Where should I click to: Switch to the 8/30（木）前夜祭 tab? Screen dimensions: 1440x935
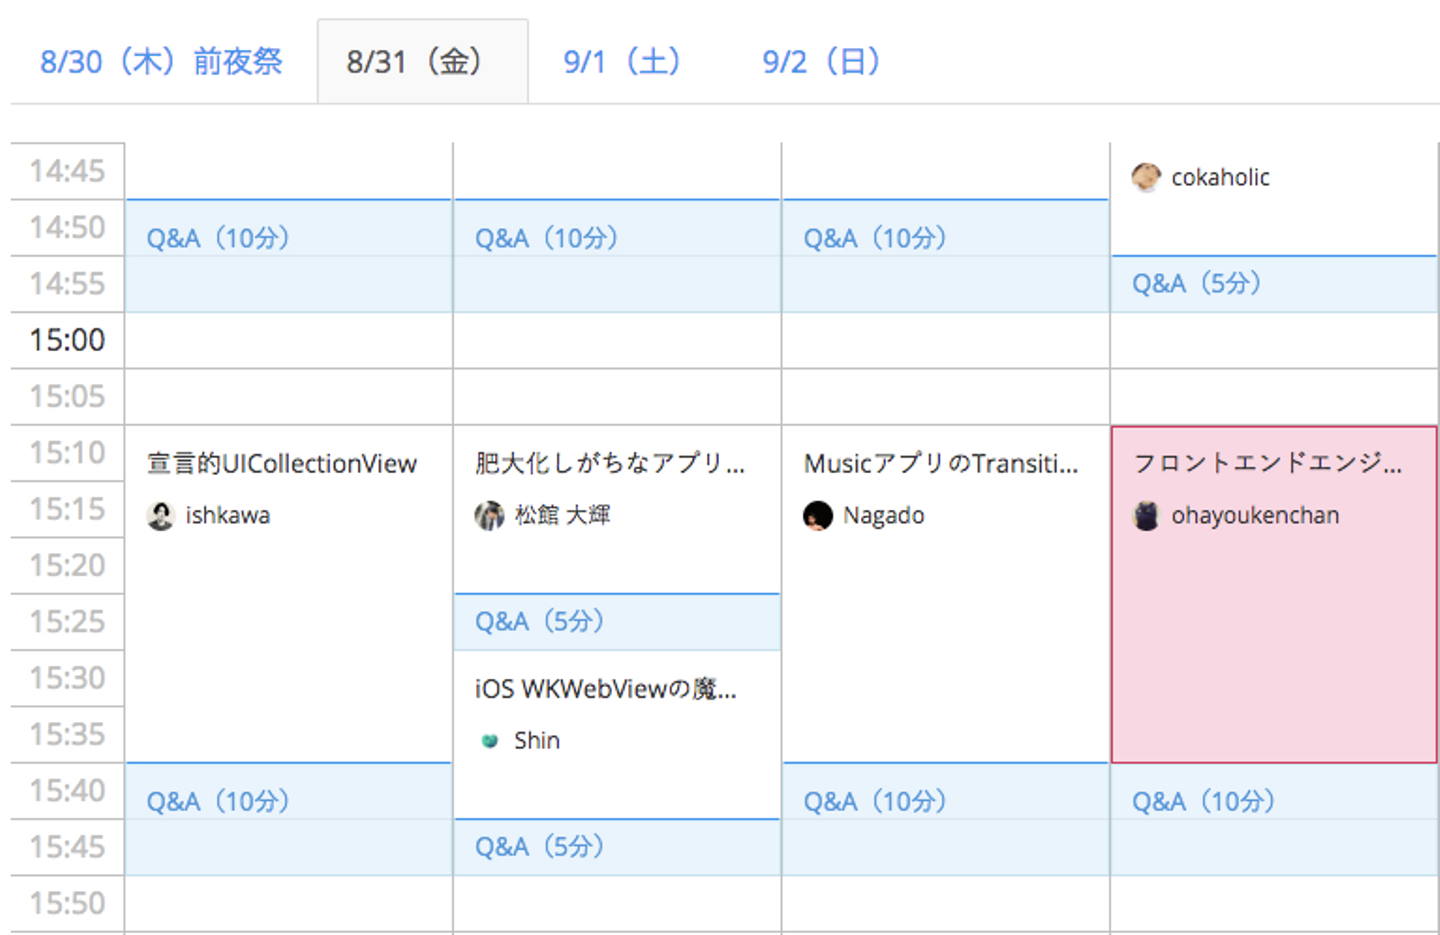(161, 62)
